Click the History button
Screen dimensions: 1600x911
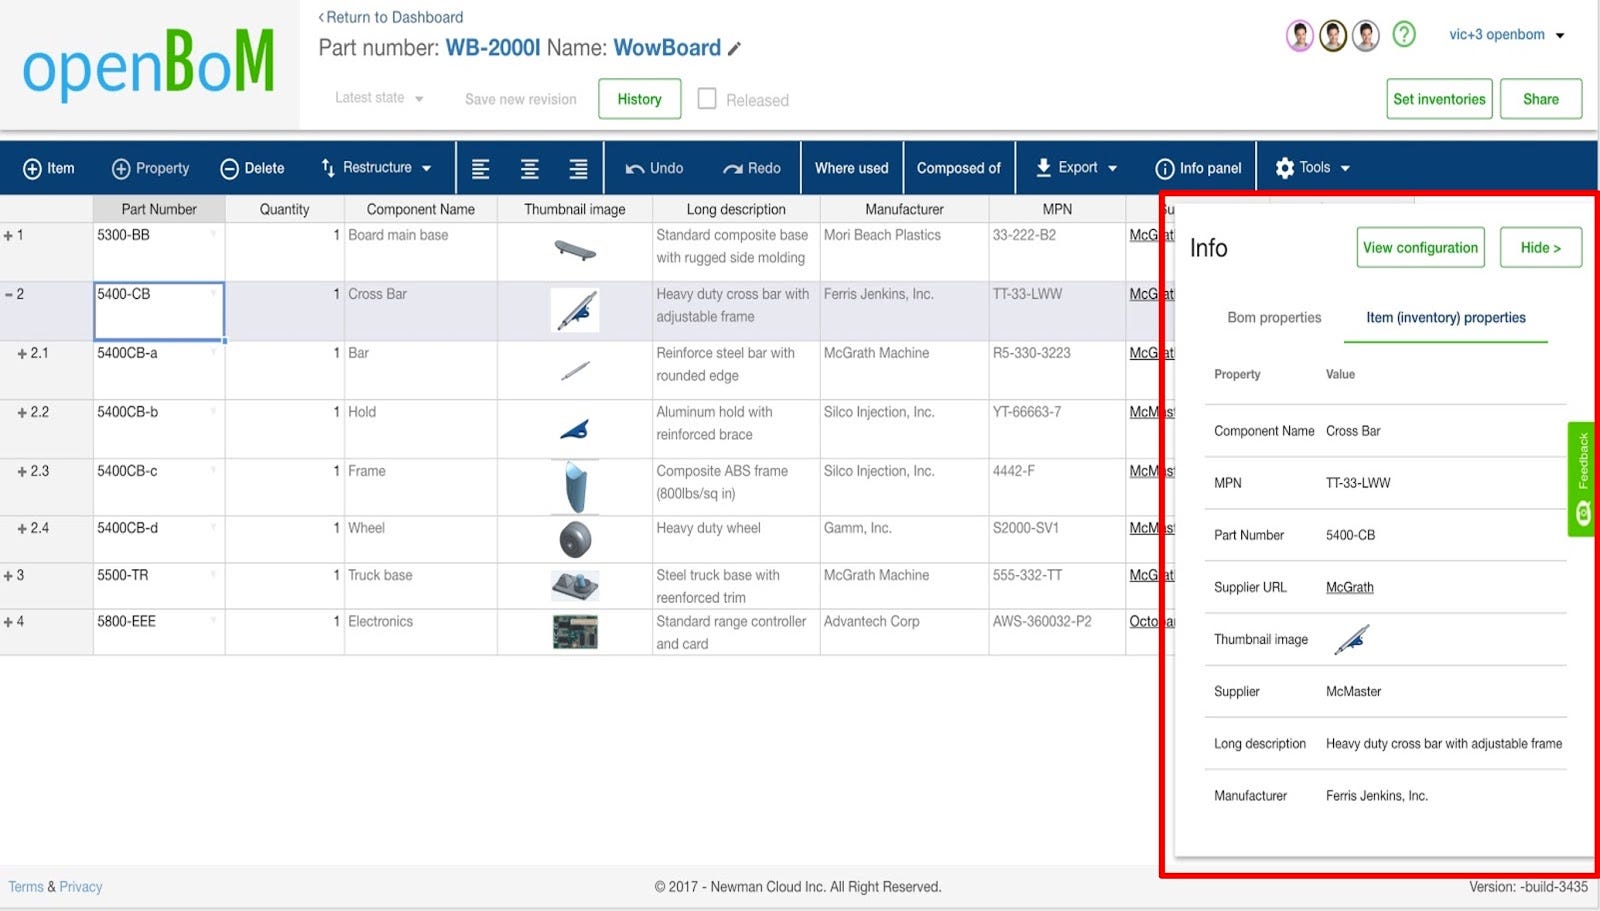[x=640, y=99]
